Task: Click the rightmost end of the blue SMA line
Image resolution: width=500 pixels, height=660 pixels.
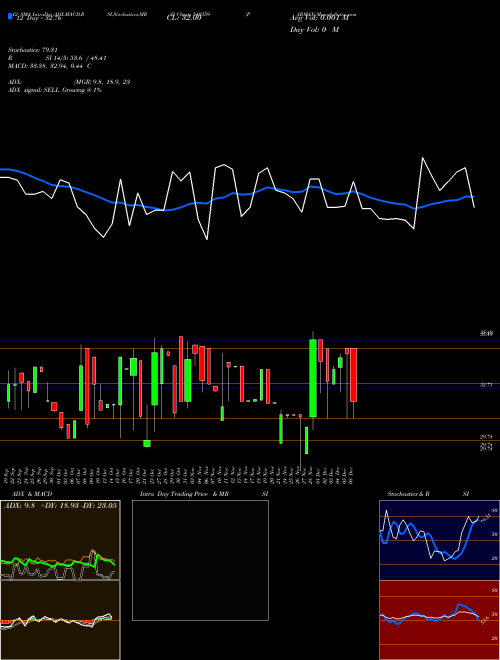Action: (473, 197)
